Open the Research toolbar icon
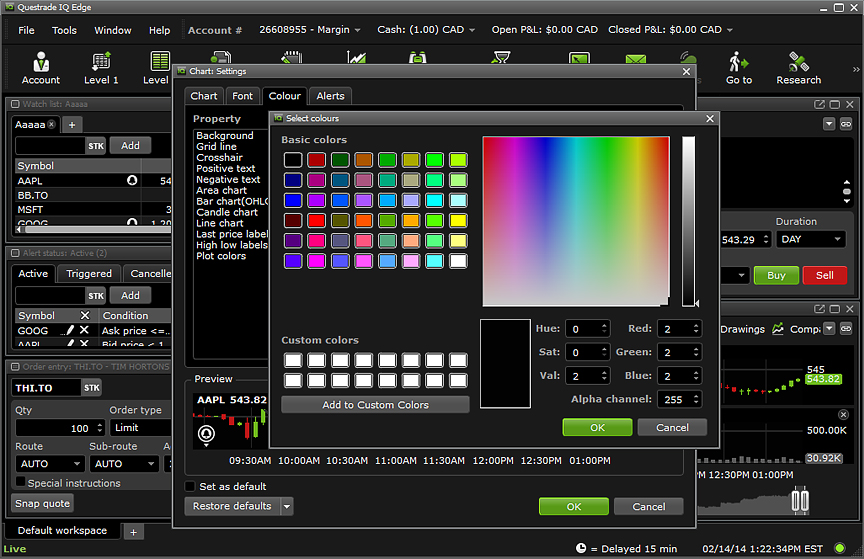 pos(798,68)
